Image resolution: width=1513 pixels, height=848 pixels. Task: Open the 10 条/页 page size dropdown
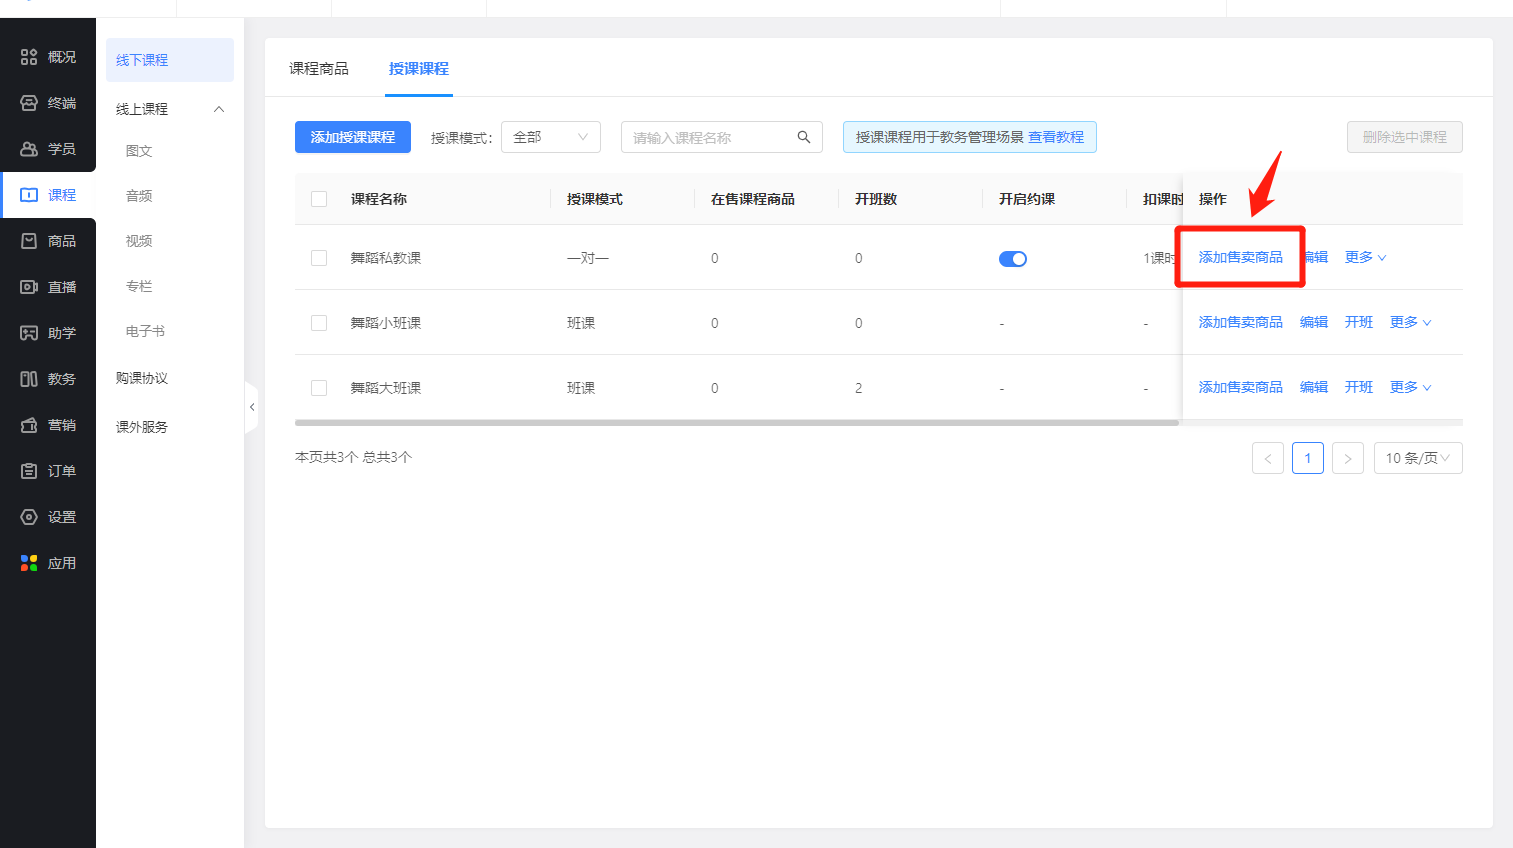tap(1418, 458)
